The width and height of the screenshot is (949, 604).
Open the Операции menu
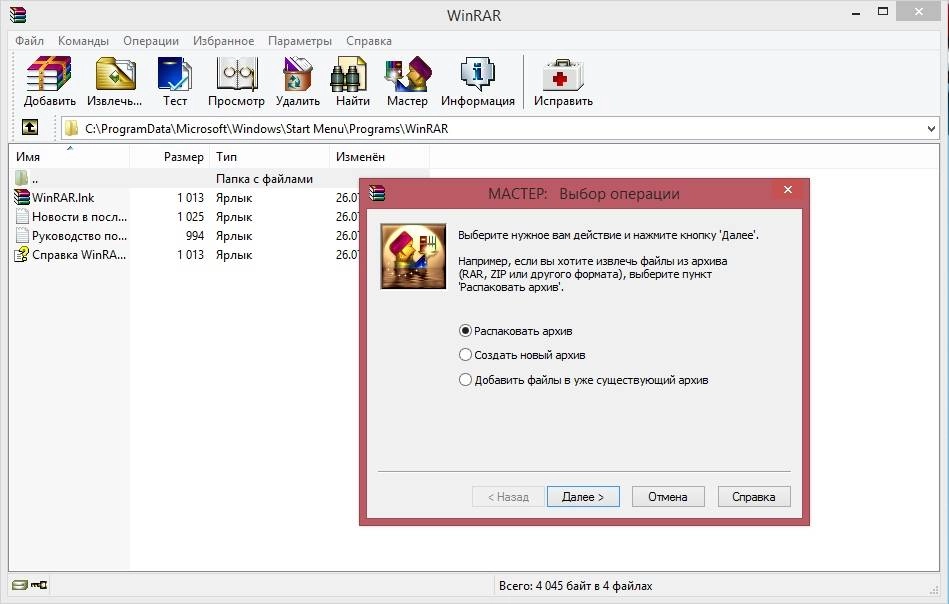[x=151, y=41]
